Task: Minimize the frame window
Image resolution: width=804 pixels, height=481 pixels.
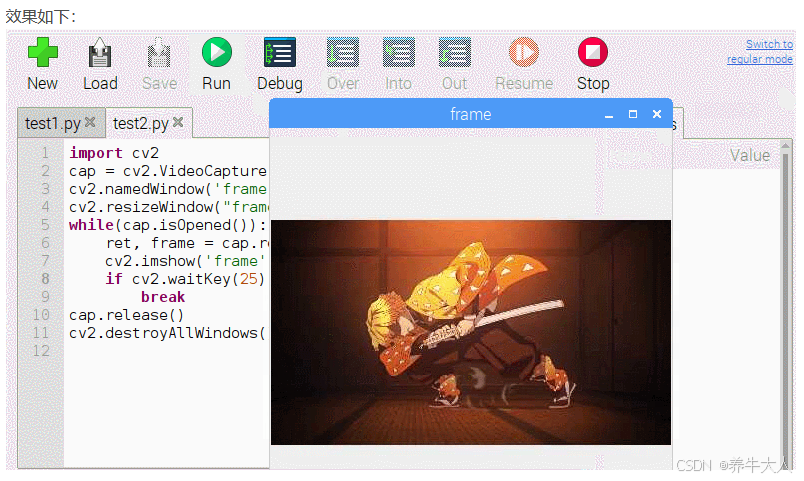Action: pos(609,114)
